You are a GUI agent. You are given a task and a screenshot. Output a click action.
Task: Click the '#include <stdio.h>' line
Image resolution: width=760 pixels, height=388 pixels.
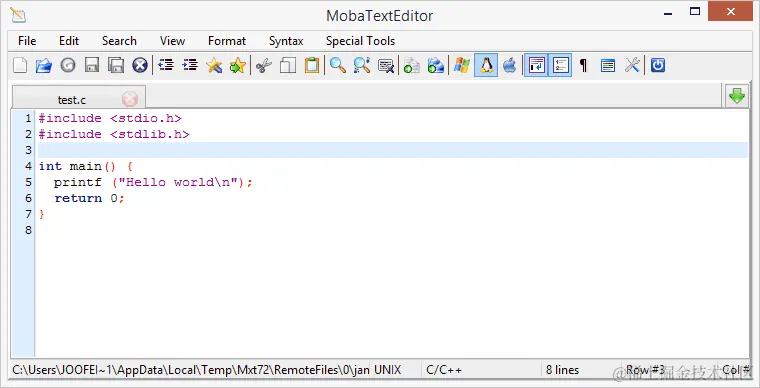(x=110, y=118)
